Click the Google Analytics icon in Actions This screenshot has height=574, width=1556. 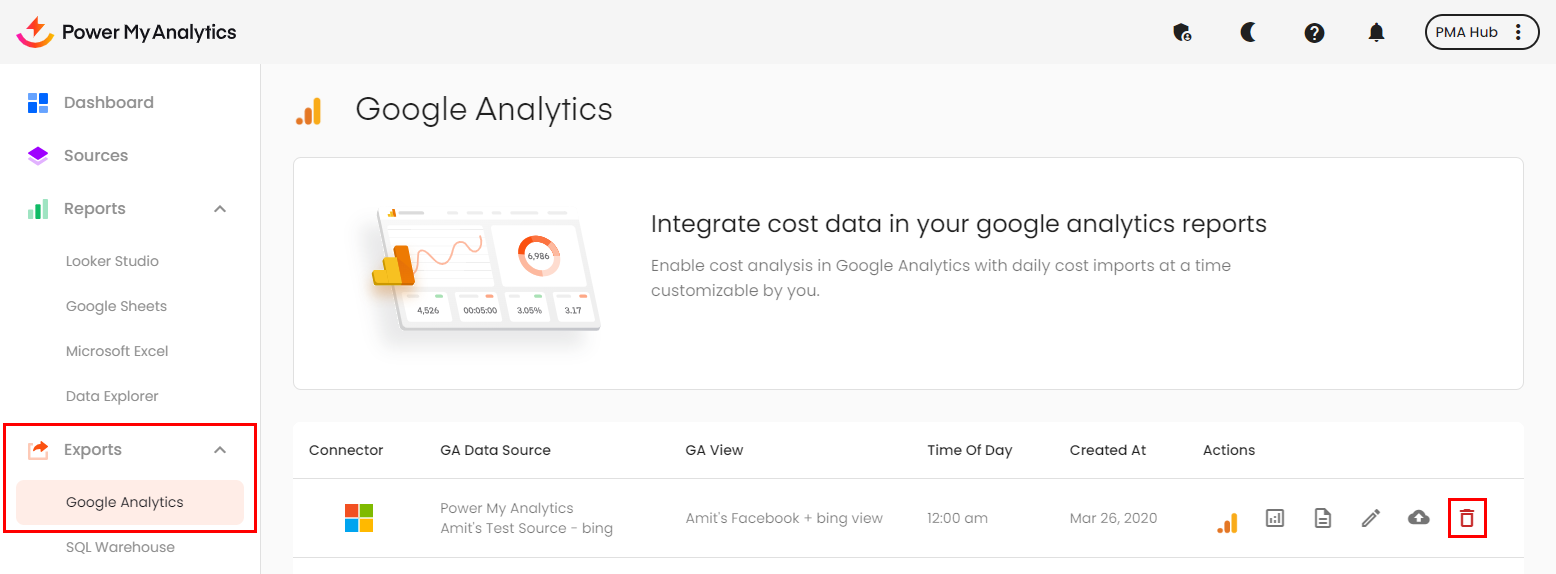click(x=1227, y=520)
